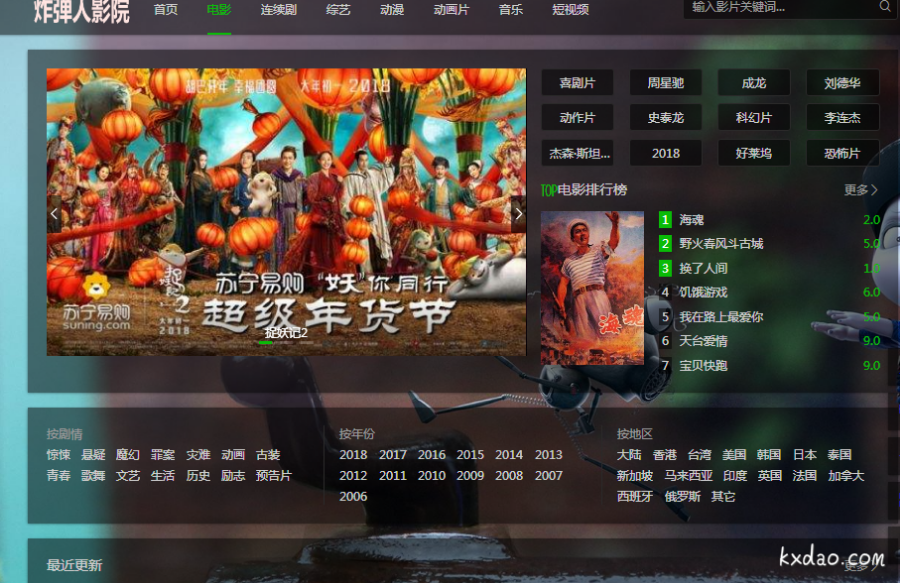Open the 首页 nav tab
This screenshot has height=583, width=900.
tap(166, 10)
